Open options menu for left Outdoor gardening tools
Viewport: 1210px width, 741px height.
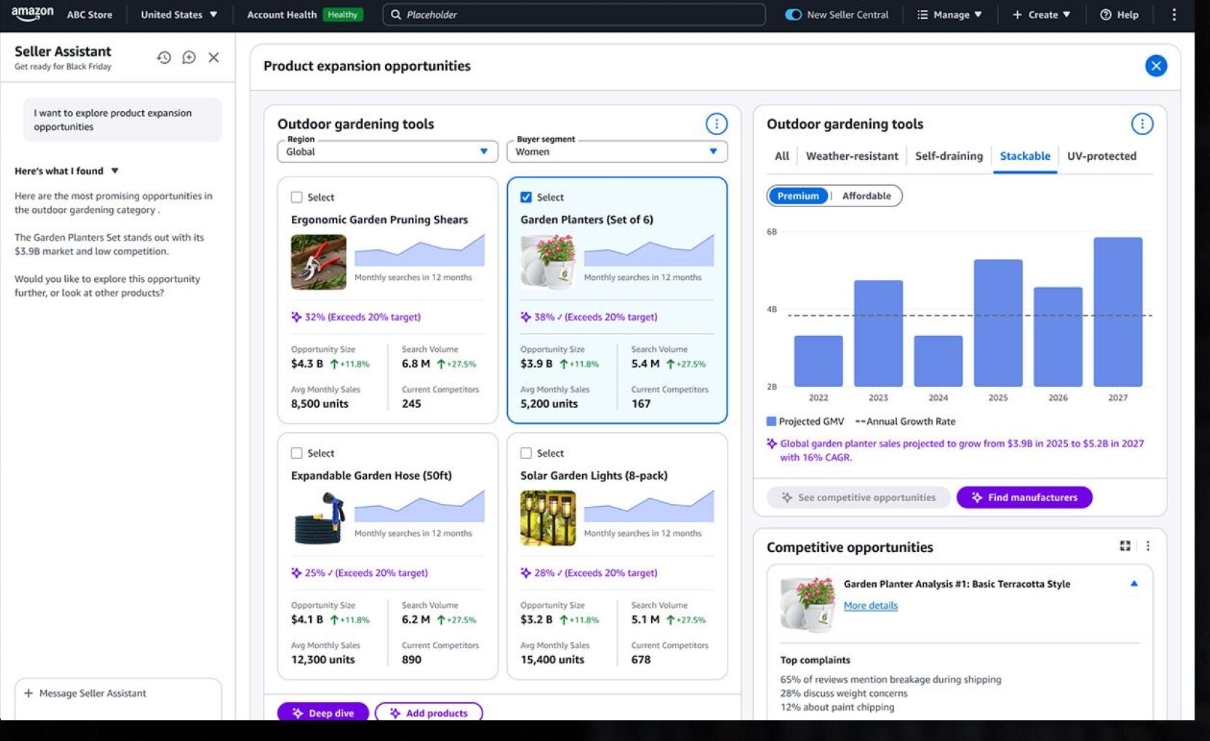pos(716,124)
